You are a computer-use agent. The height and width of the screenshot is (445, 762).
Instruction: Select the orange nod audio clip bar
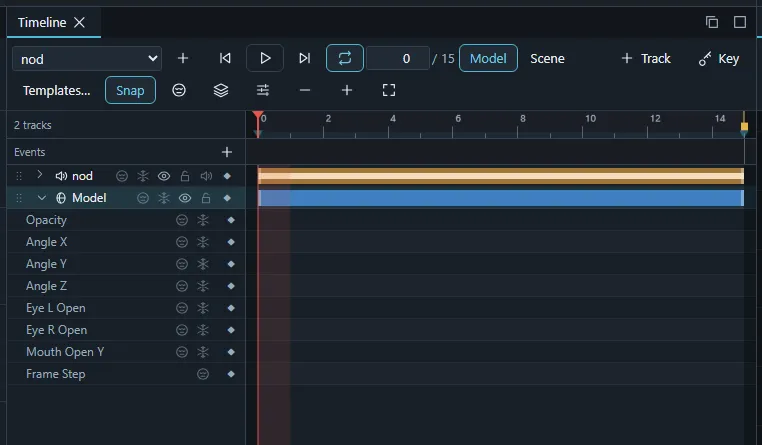coord(501,176)
